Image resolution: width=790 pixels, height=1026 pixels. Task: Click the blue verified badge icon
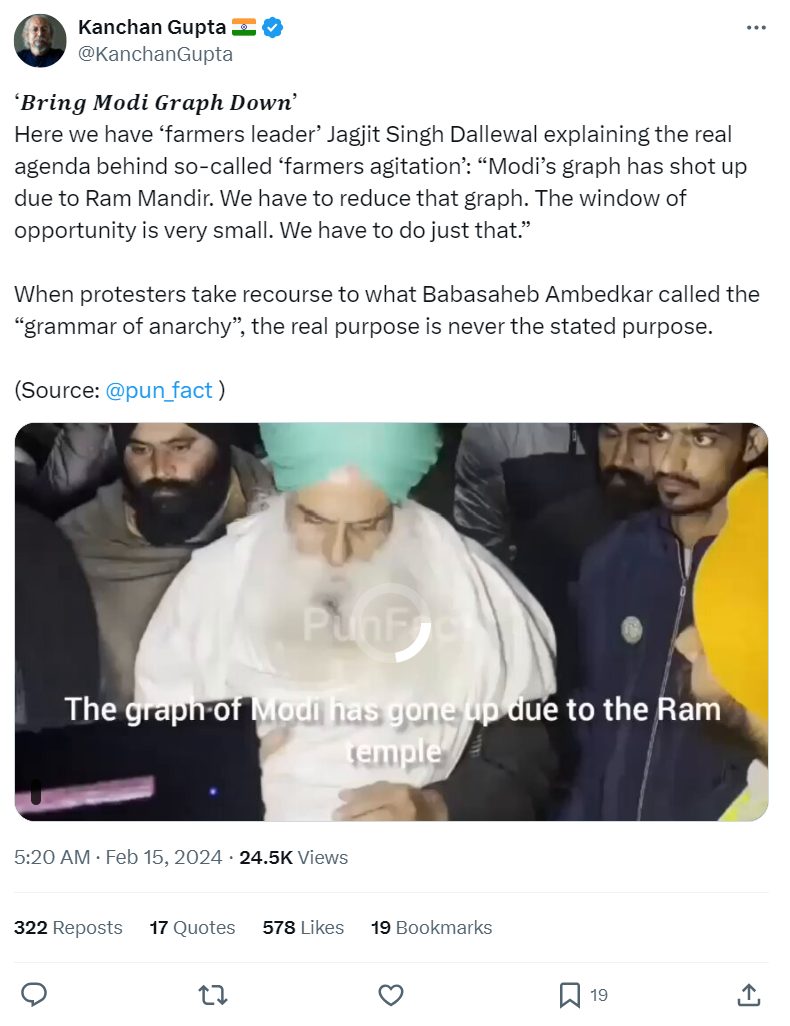coord(273,27)
